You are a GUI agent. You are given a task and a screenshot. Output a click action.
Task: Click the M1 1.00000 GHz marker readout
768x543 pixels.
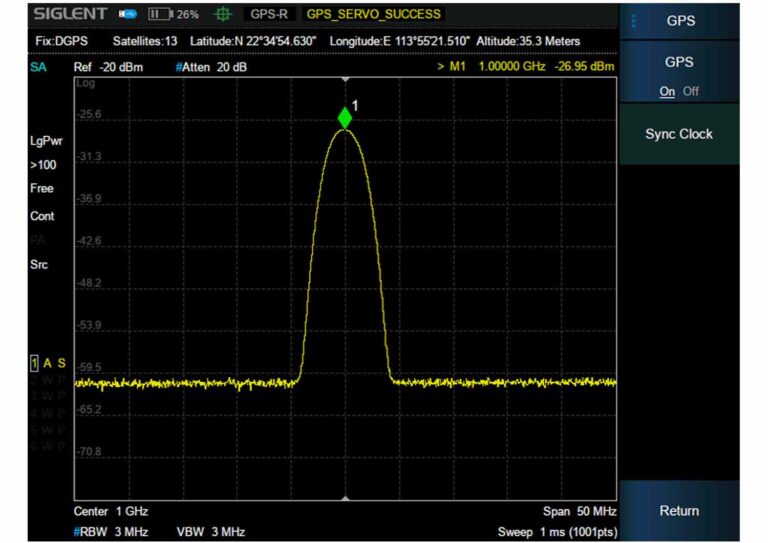(x=491, y=67)
